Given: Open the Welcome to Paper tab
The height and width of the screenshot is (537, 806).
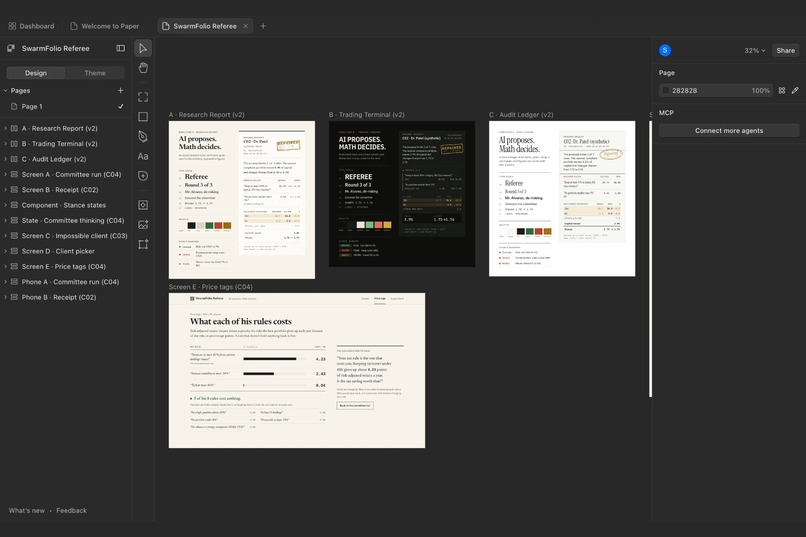Looking at the screenshot, I should tap(104, 26).
